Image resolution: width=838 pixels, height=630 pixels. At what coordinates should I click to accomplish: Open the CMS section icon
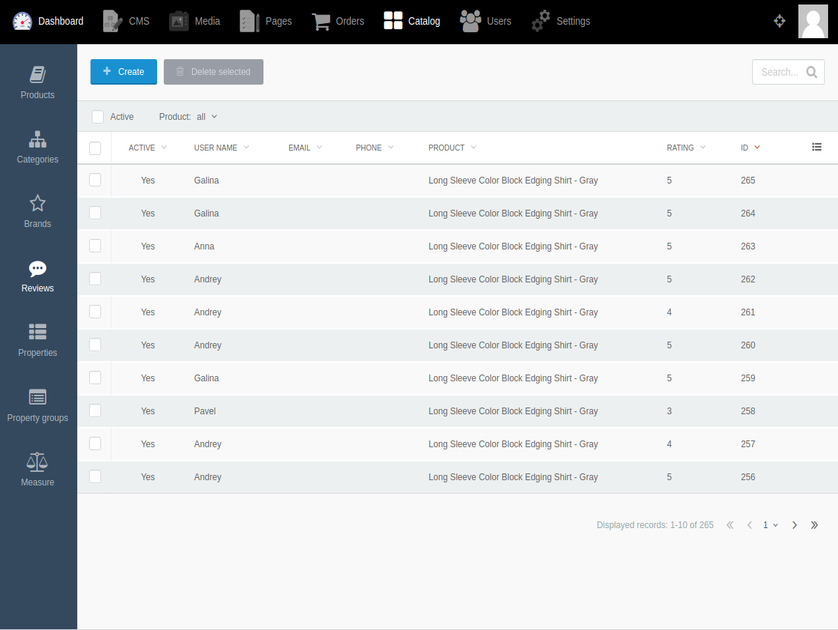click(x=112, y=21)
